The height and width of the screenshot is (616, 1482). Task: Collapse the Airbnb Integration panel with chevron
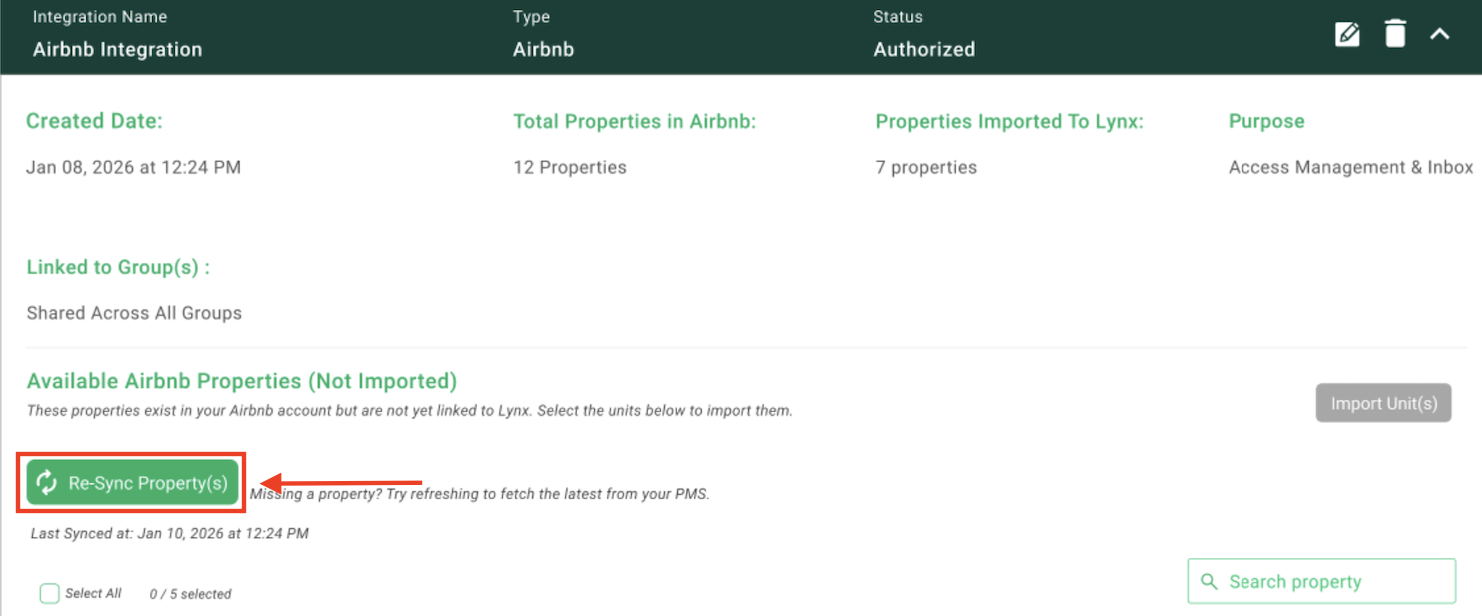pyautogui.click(x=1439, y=34)
